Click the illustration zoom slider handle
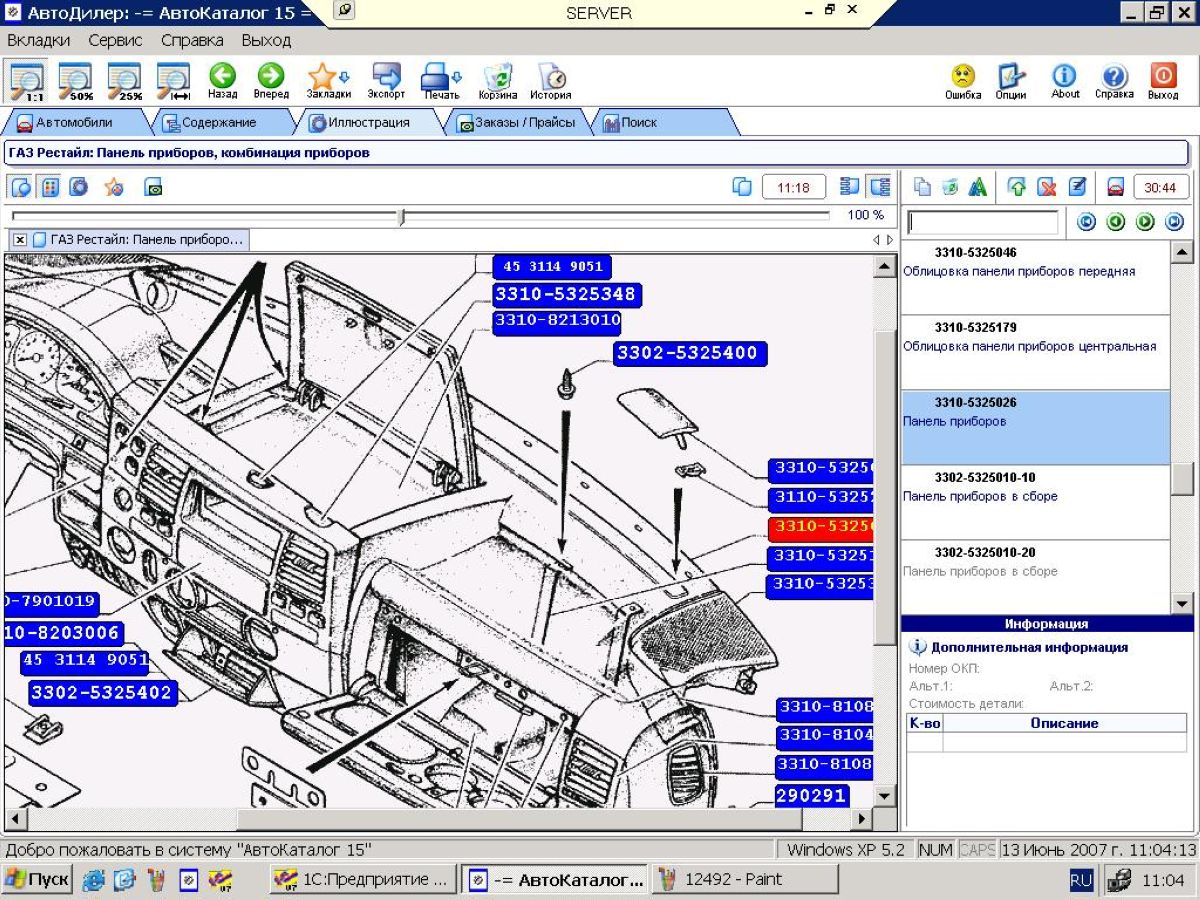The image size is (1200, 900). point(401,216)
